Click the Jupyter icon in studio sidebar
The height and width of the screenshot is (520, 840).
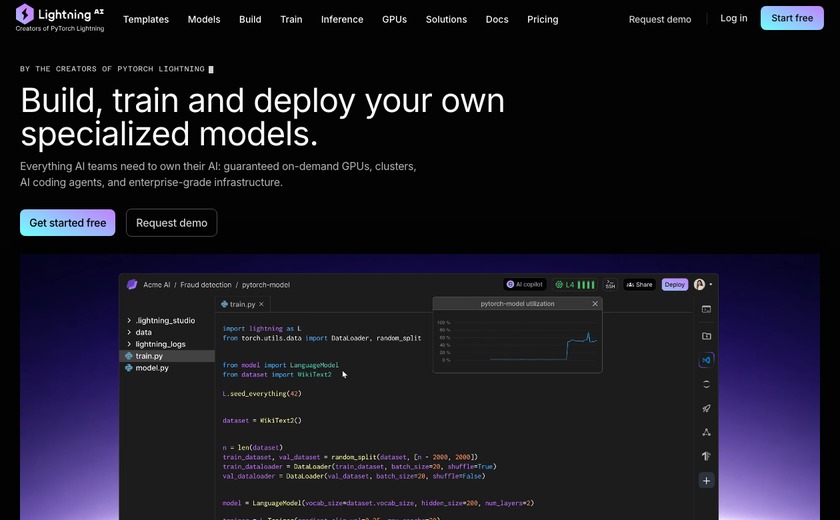coord(706,384)
